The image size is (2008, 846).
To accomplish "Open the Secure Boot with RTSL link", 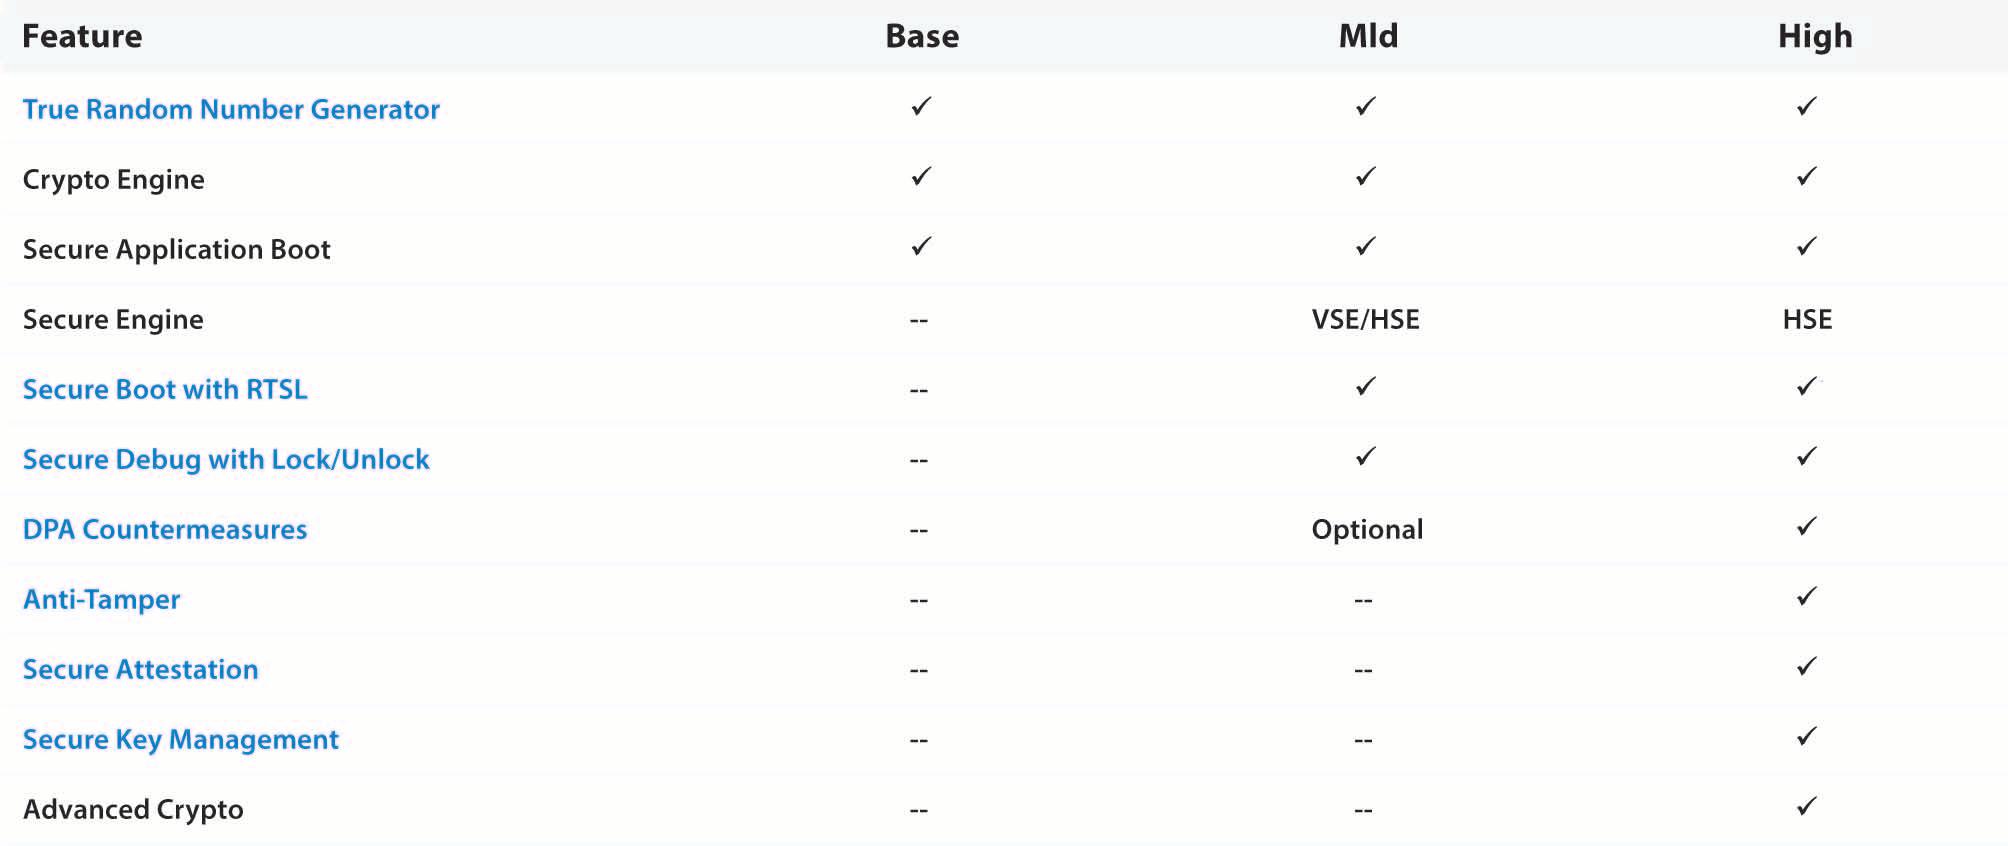I will [165, 389].
